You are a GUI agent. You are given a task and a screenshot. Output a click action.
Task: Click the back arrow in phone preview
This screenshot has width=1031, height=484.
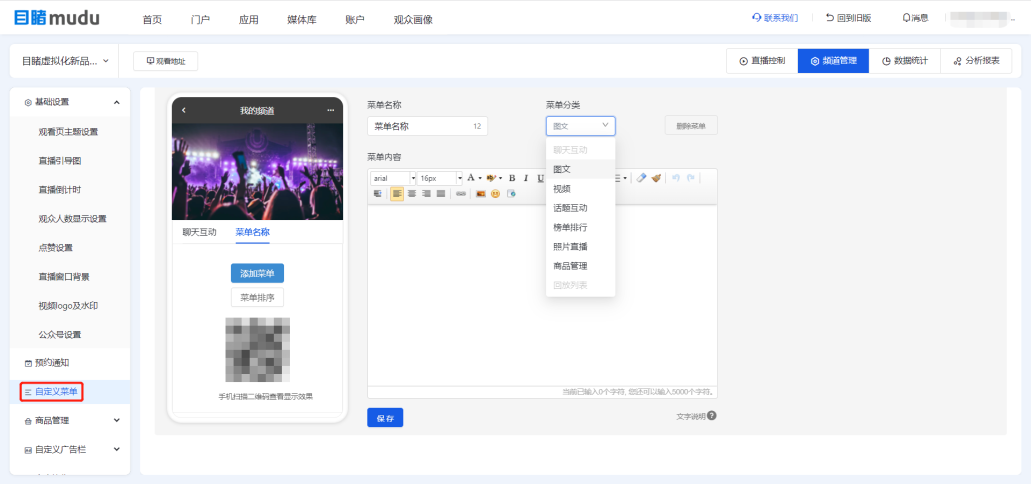pos(183,110)
